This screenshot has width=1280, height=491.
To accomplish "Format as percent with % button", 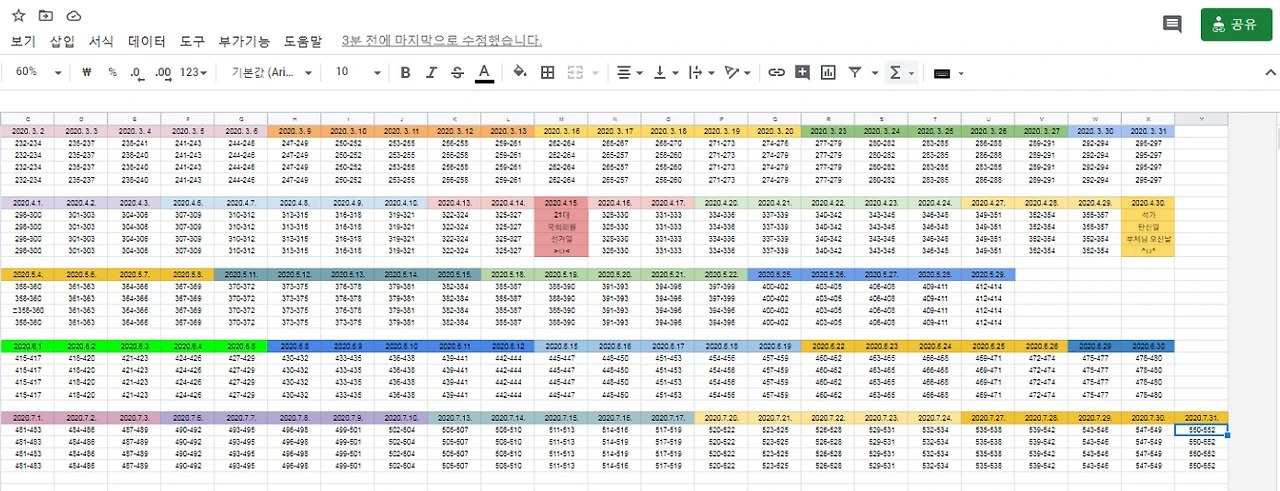I will click(x=112, y=72).
